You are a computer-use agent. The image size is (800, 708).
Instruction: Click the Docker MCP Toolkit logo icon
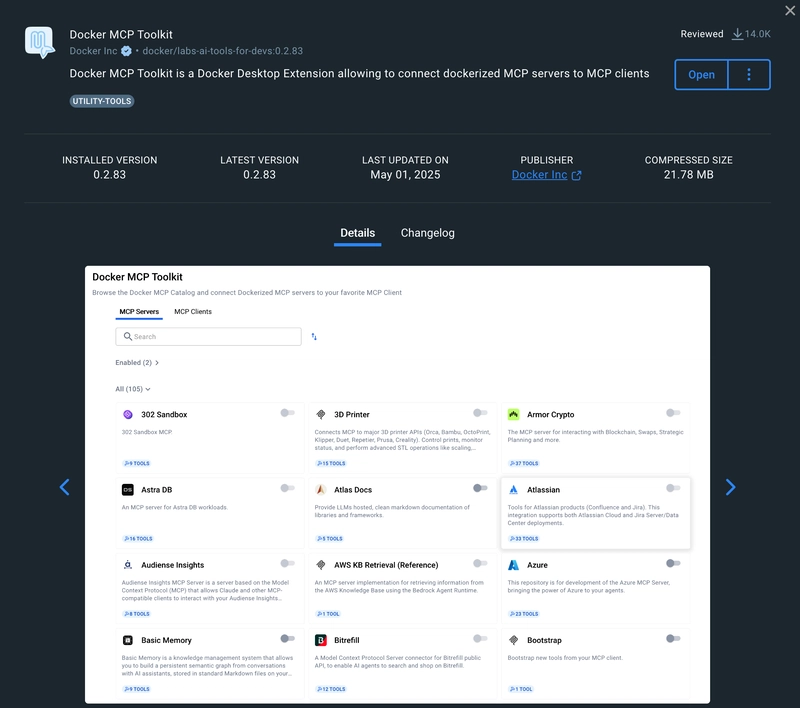(40, 42)
